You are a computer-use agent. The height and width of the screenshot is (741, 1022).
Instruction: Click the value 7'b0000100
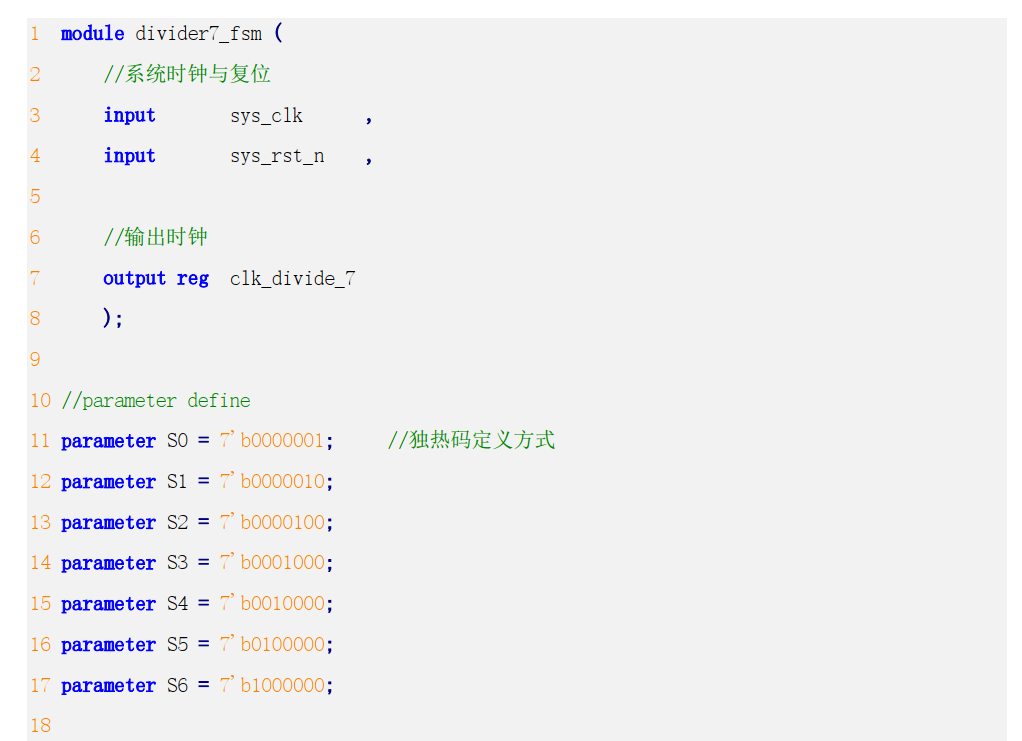click(272, 522)
